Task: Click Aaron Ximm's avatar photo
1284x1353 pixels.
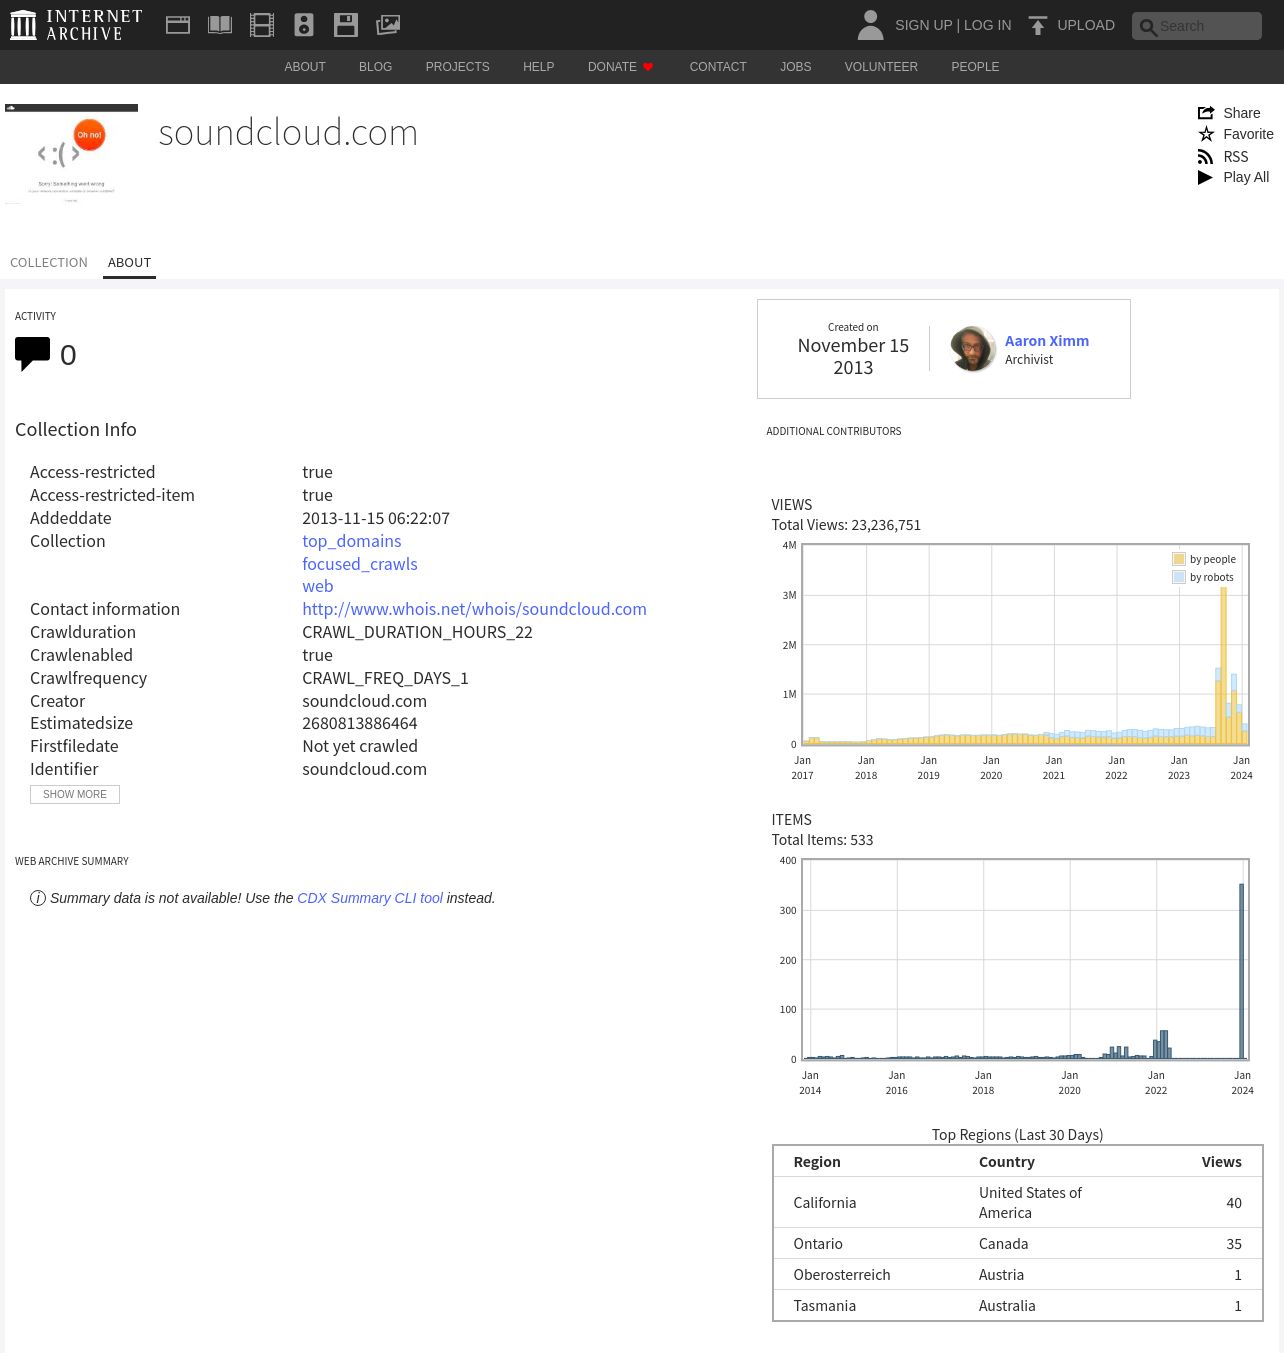Action: point(972,349)
